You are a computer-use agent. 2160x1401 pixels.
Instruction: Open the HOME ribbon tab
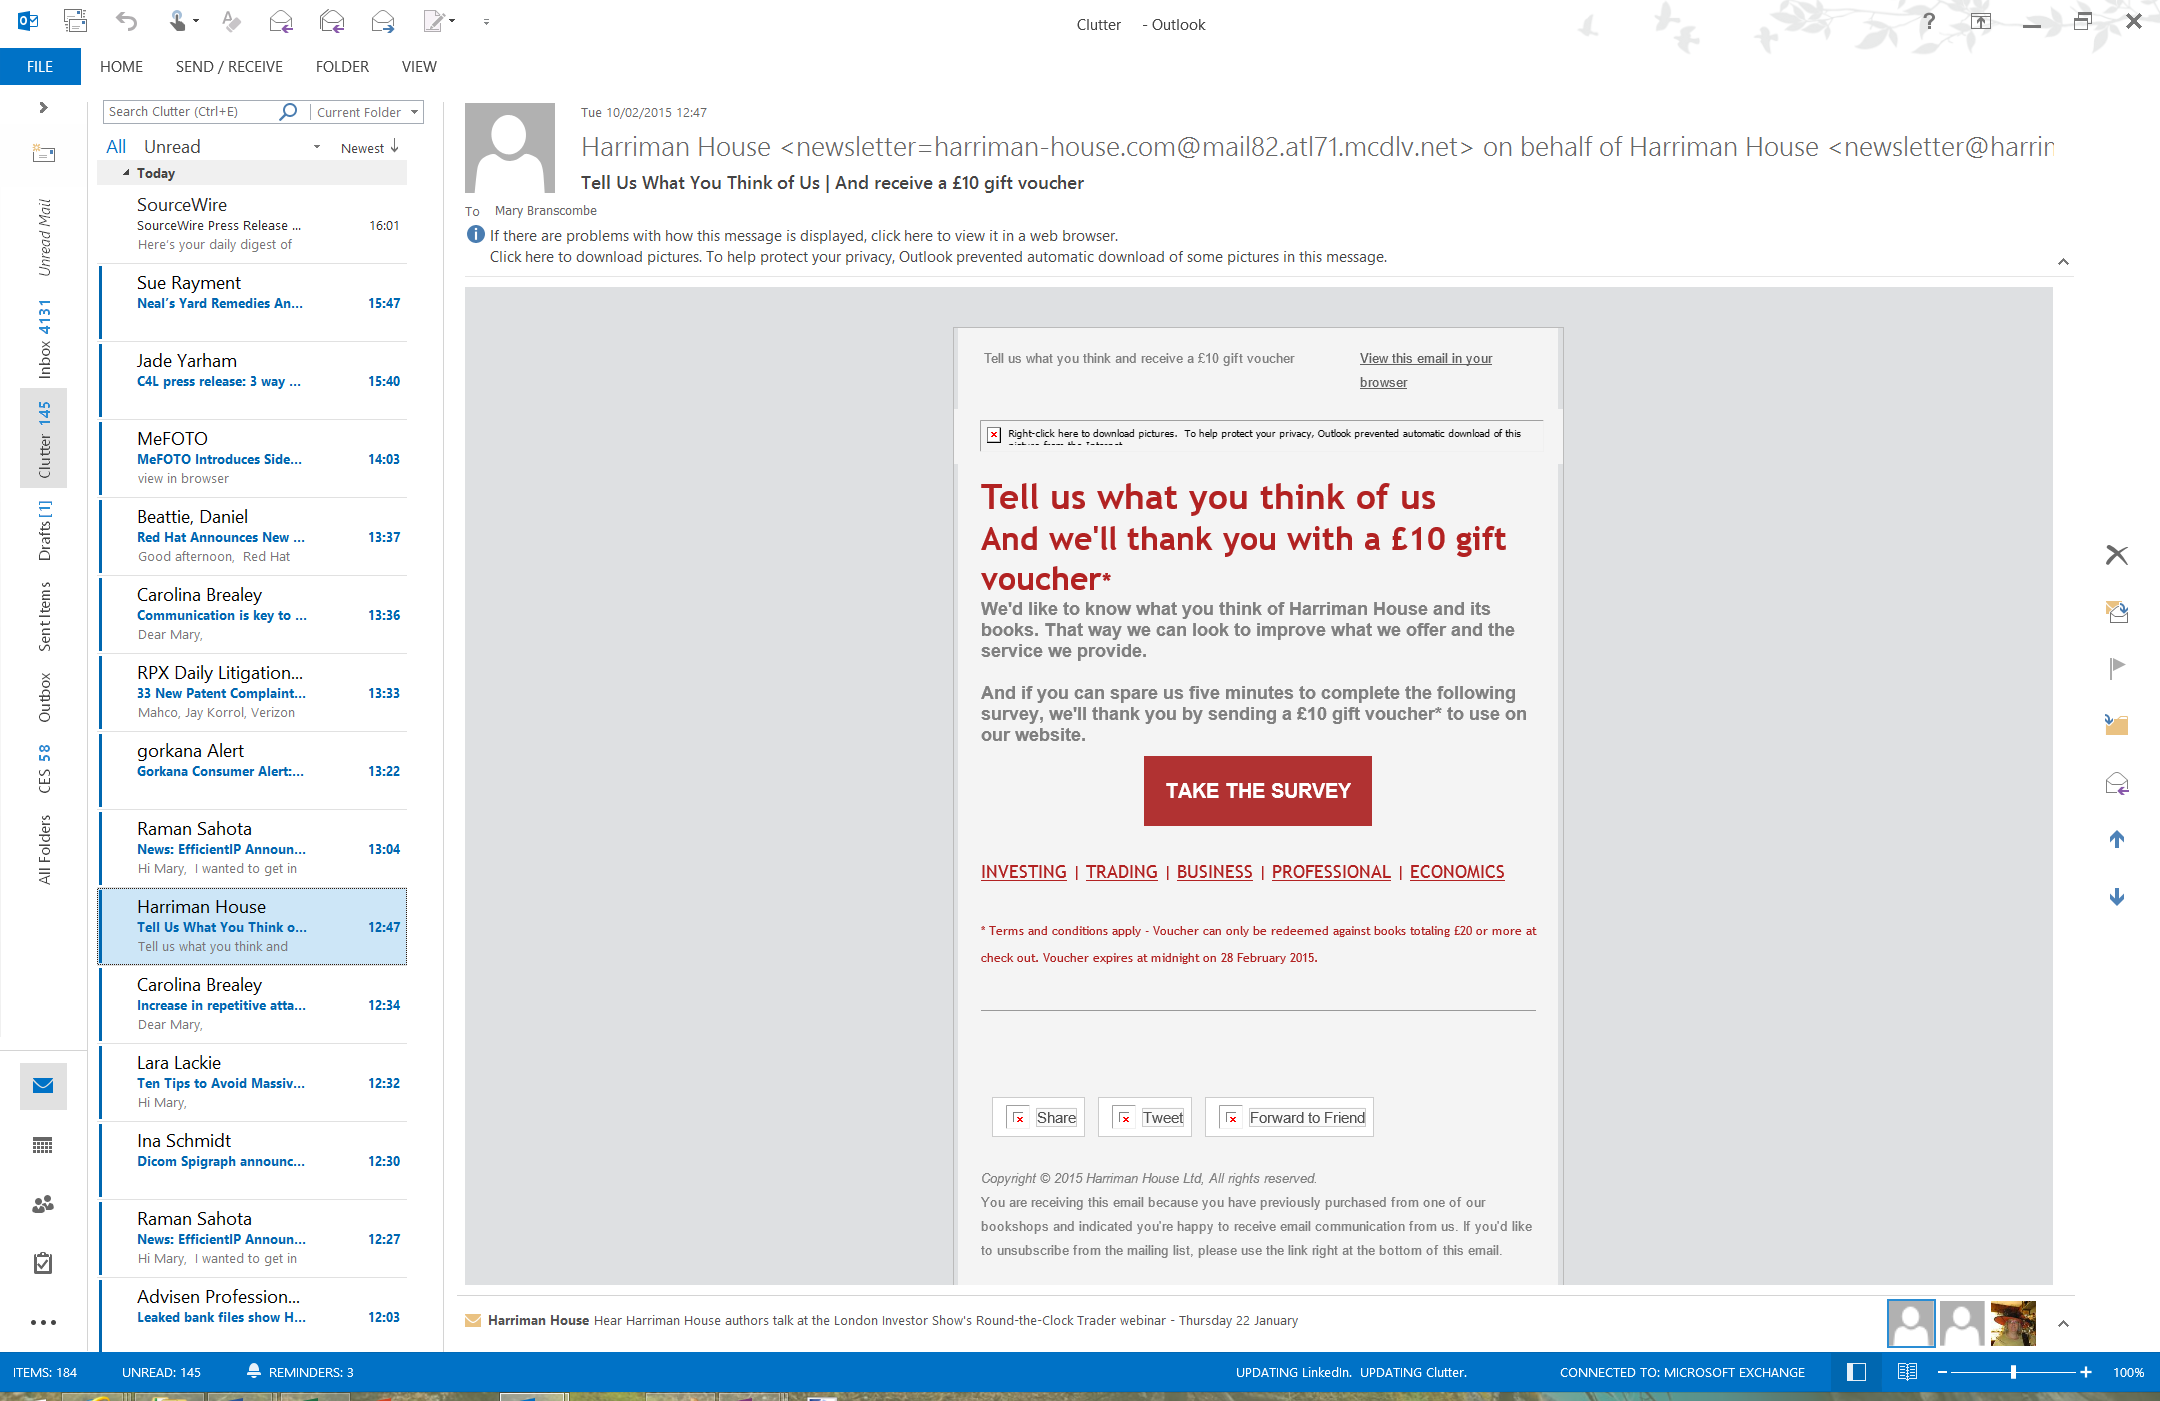click(121, 66)
